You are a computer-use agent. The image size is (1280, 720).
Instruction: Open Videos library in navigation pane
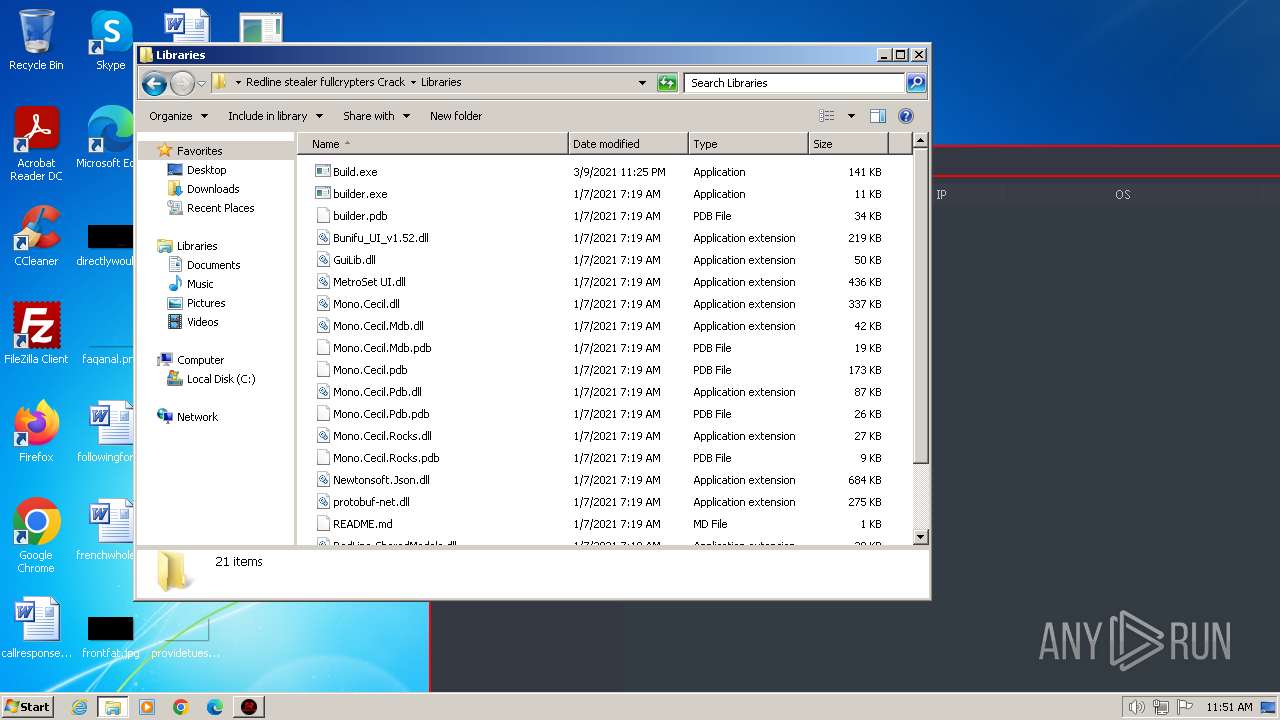coord(202,322)
